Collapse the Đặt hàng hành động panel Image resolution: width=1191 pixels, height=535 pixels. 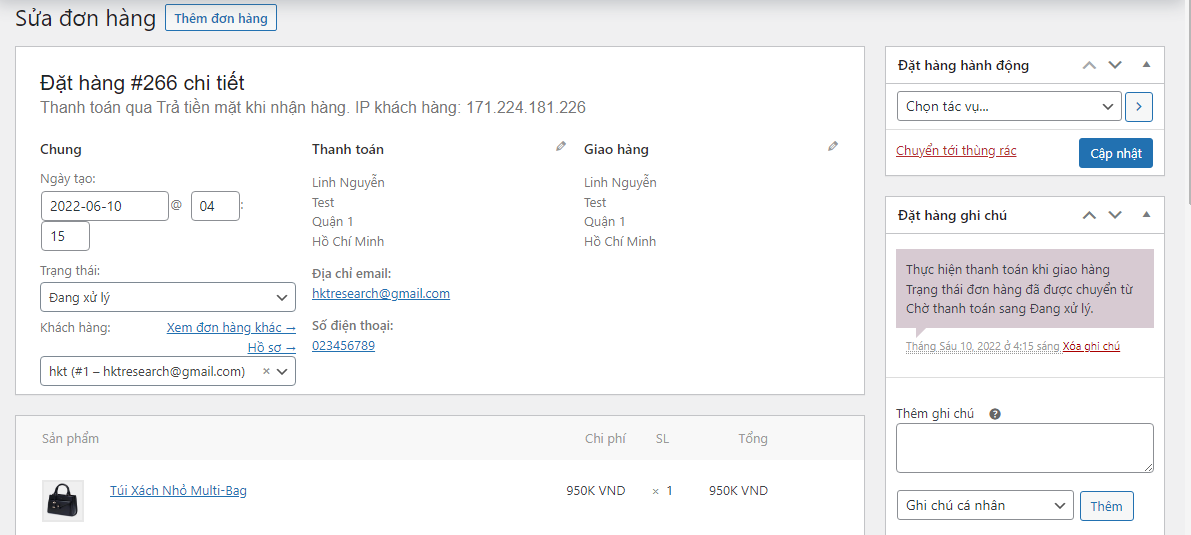pos(1146,65)
